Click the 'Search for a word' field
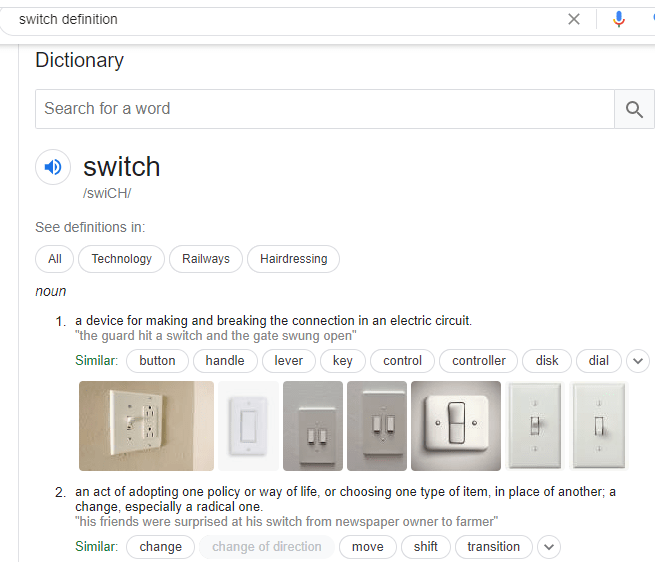Screen dimensions: 655x562 324,109
